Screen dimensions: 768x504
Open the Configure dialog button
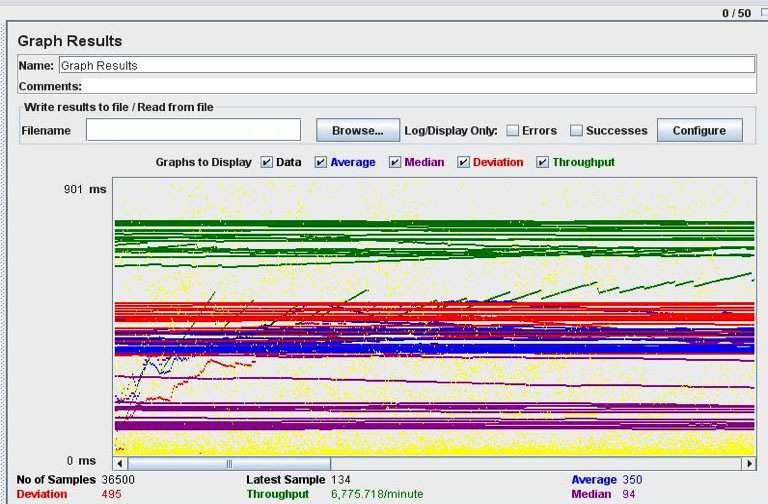point(699,130)
